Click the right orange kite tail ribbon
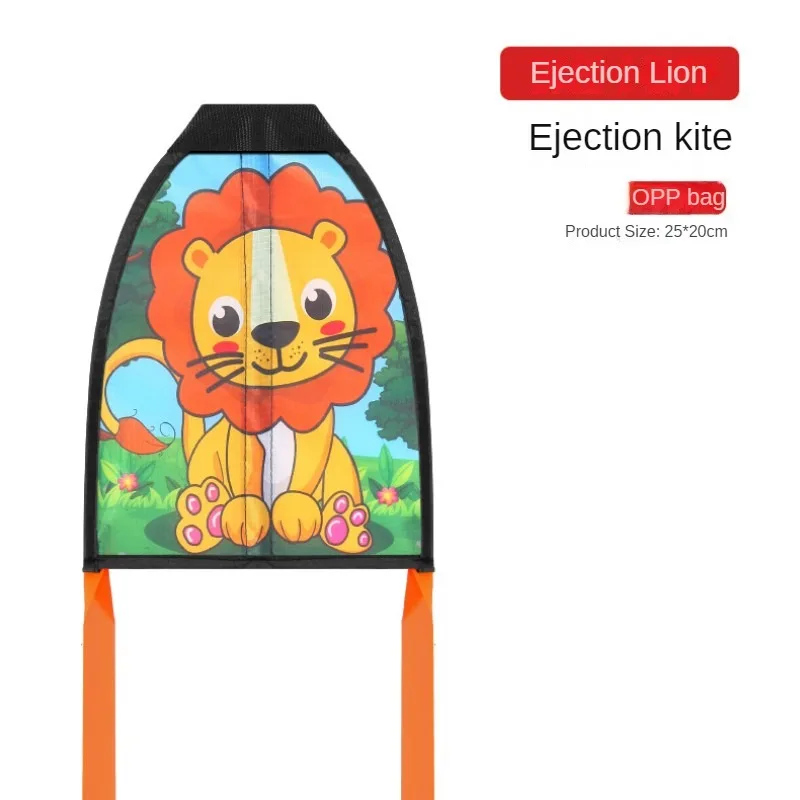This screenshot has width=800, height=800. pyautogui.click(x=418, y=684)
